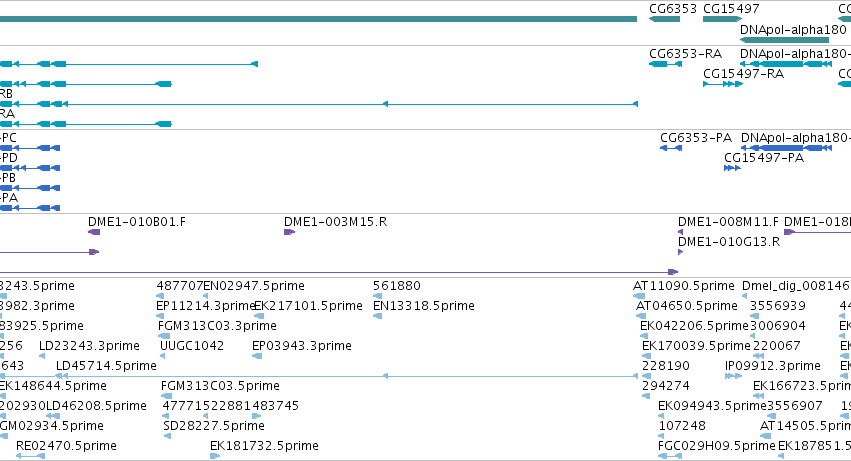The height and width of the screenshot is (461, 851).
Task: Open the EP03943.3prime EST
Action: pyautogui.click(x=257, y=357)
